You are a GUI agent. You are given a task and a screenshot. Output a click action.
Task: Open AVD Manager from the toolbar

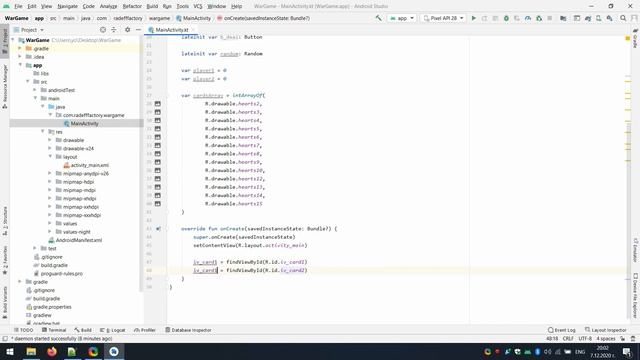598,18
